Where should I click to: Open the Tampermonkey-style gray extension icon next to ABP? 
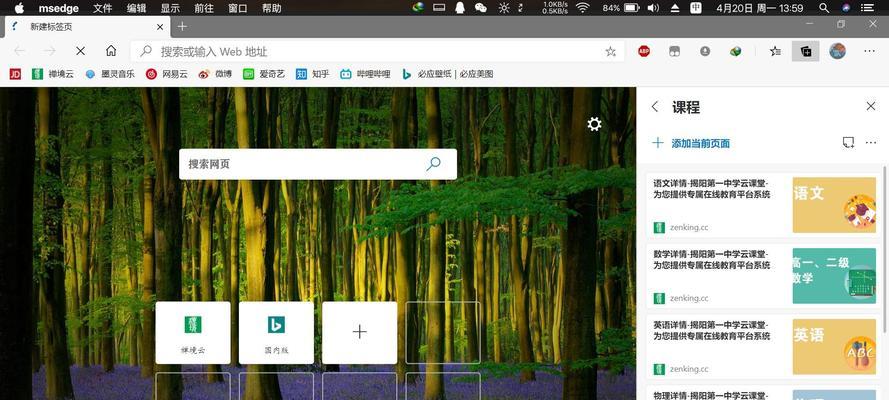click(x=674, y=51)
